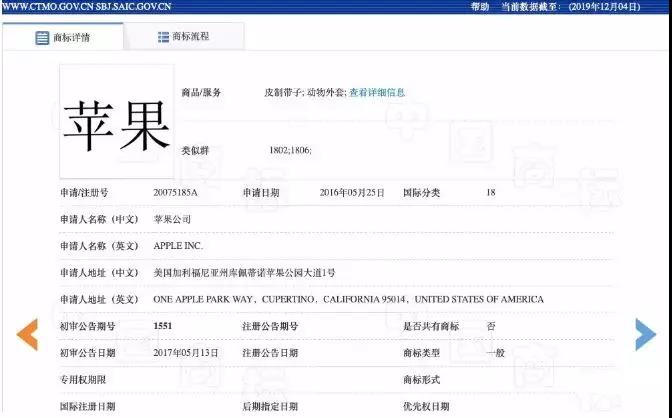
Task: Click the 申请人名称（中文） label
Action: pyautogui.click(x=99, y=220)
